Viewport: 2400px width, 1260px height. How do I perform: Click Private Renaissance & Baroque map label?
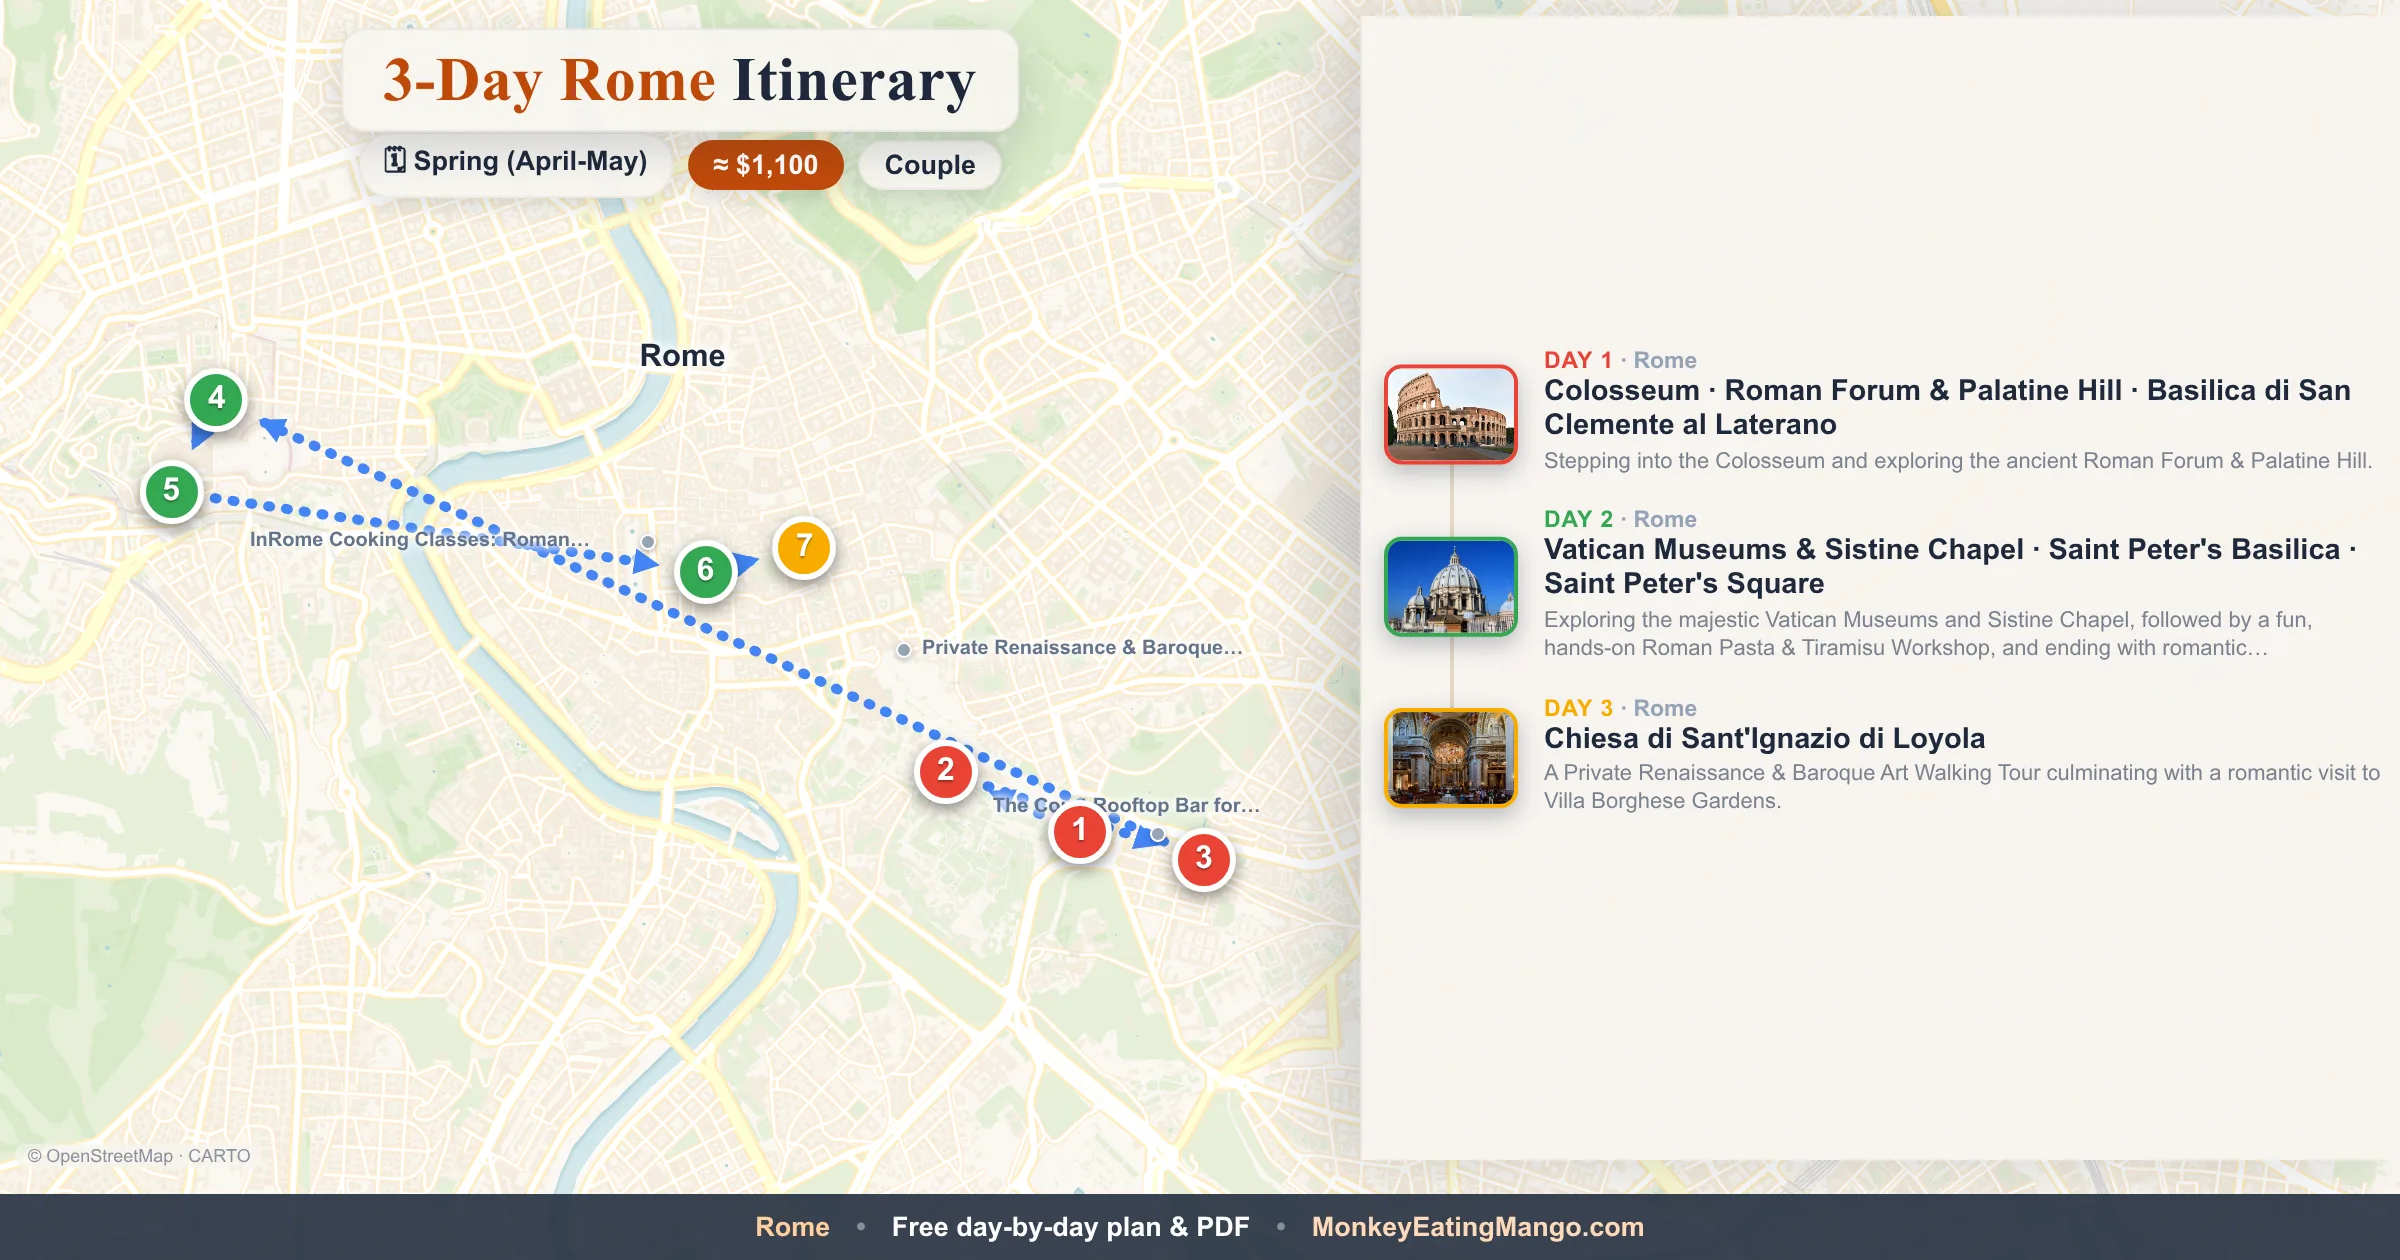point(1082,647)
